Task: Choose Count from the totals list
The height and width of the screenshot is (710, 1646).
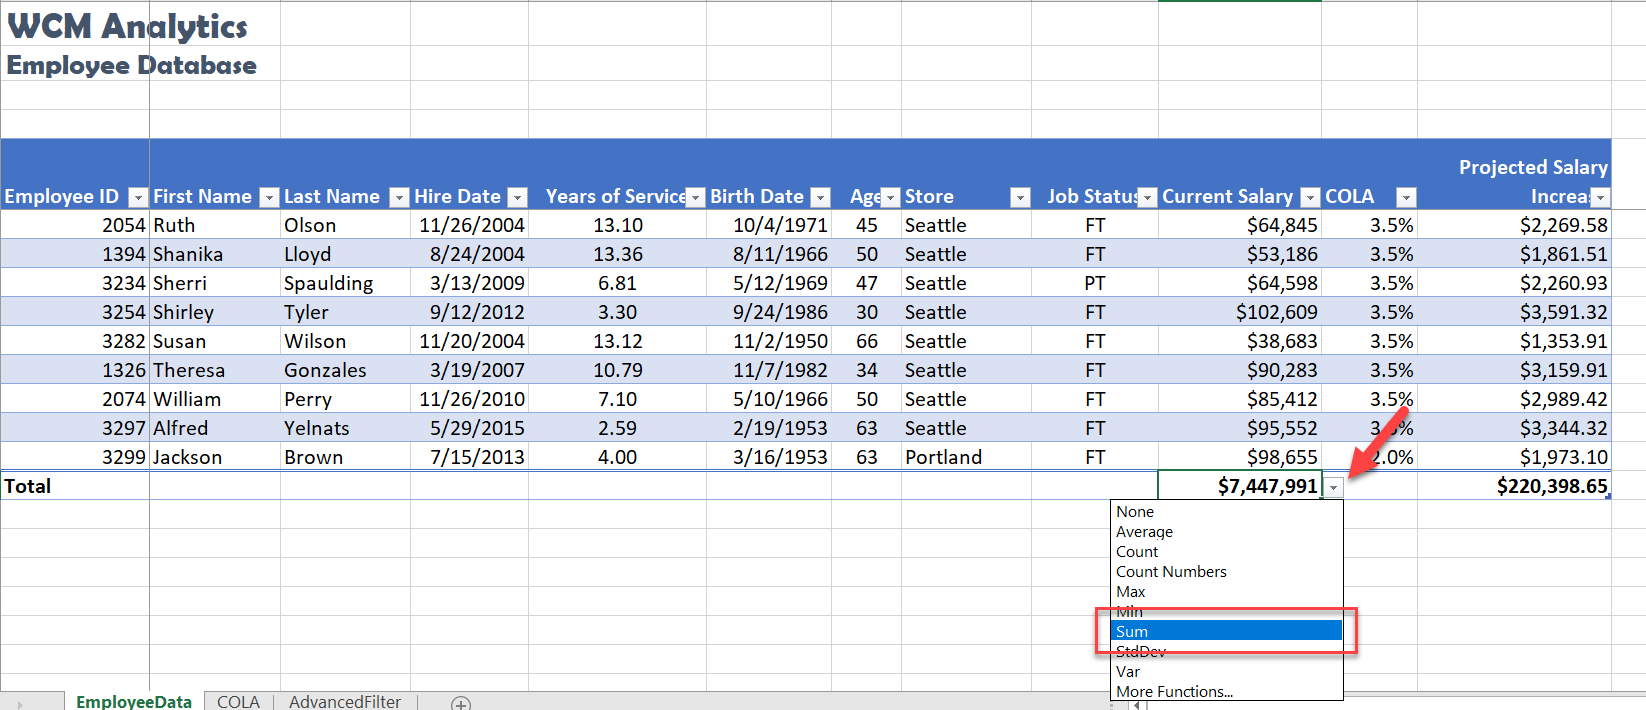Action: pyautogui.click(x=1227, y=551)
